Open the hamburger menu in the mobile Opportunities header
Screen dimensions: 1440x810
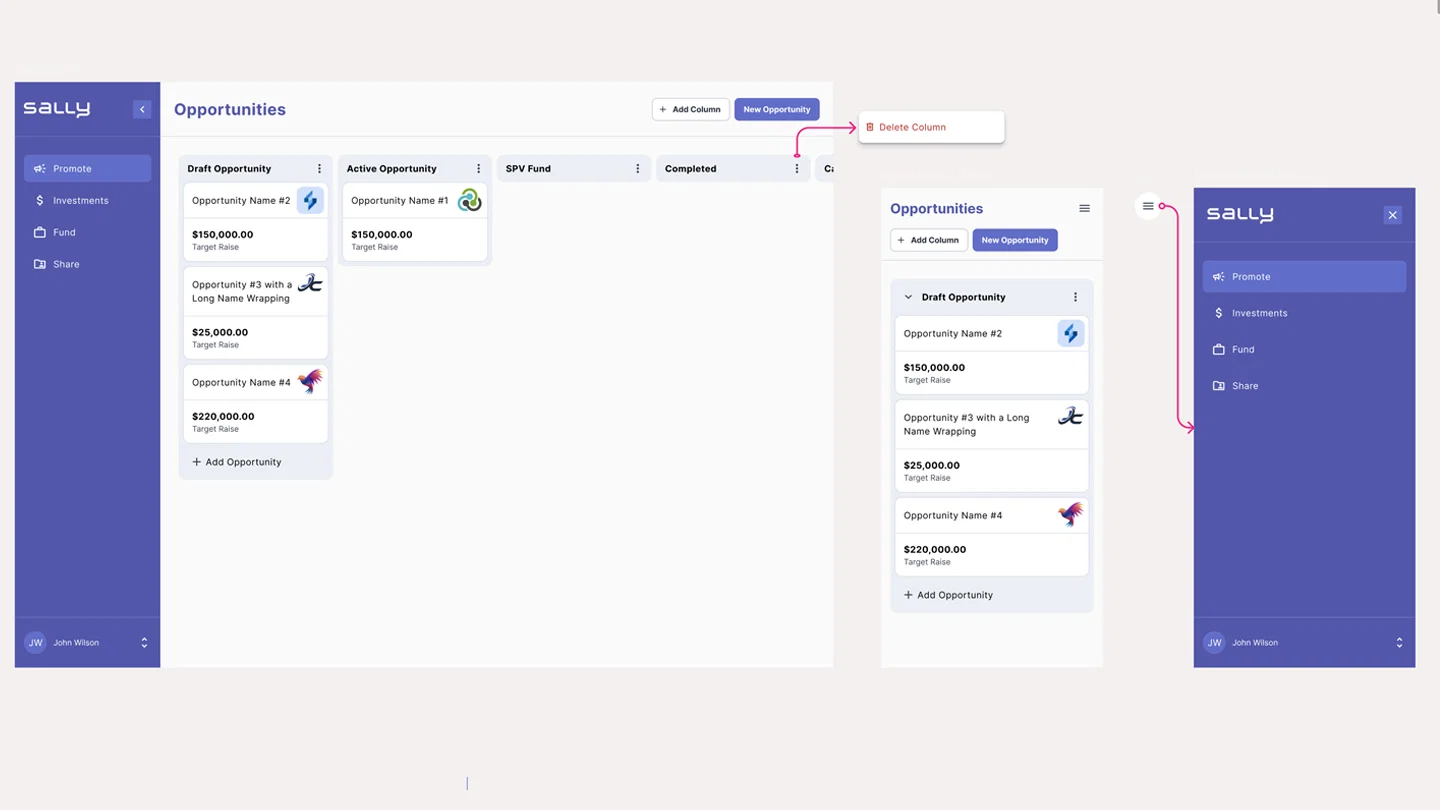pos(1084,208)
